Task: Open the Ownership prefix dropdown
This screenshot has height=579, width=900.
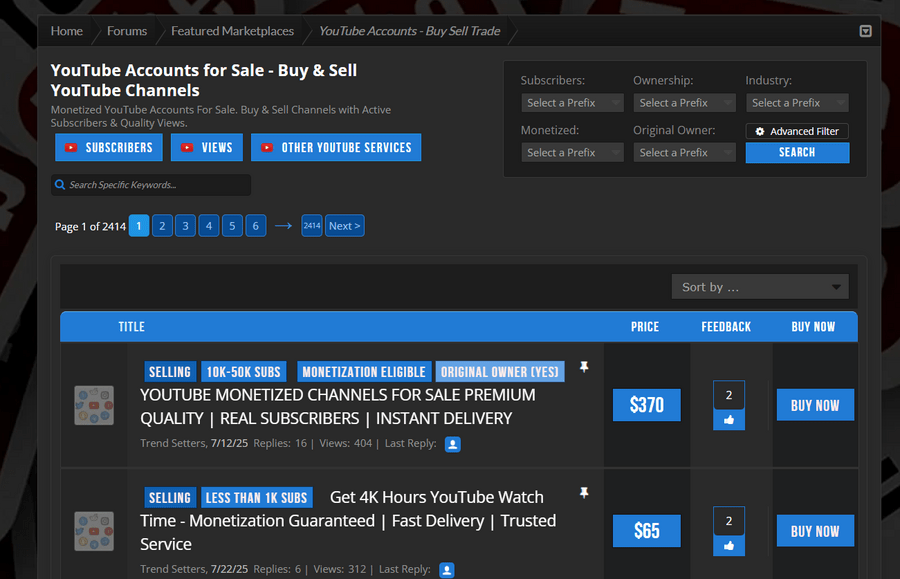Action: pos(684,103)
